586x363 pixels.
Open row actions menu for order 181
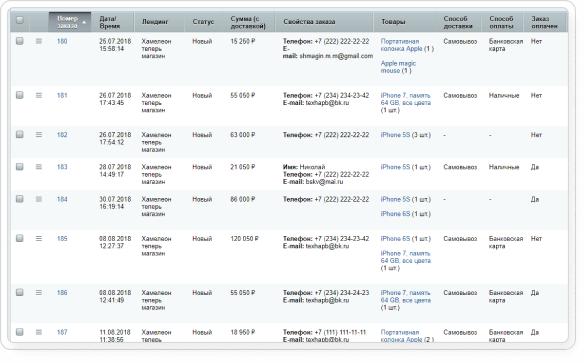[x=39, y=95]
